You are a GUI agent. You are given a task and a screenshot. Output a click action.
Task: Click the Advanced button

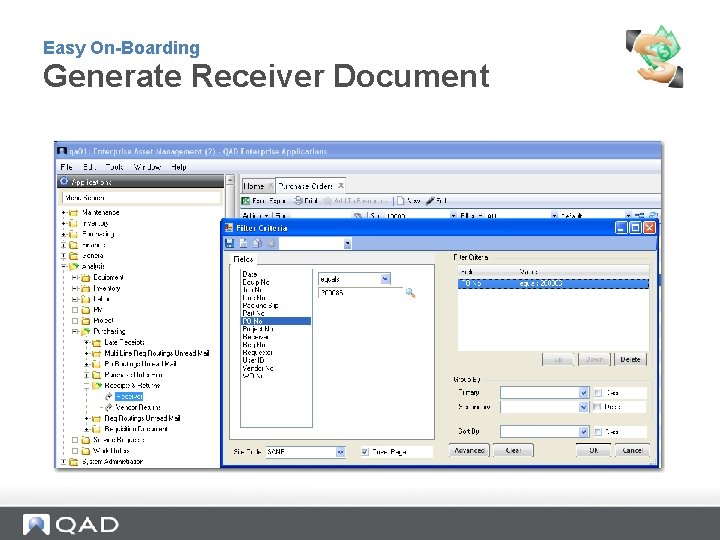click(x=469, y=450)
